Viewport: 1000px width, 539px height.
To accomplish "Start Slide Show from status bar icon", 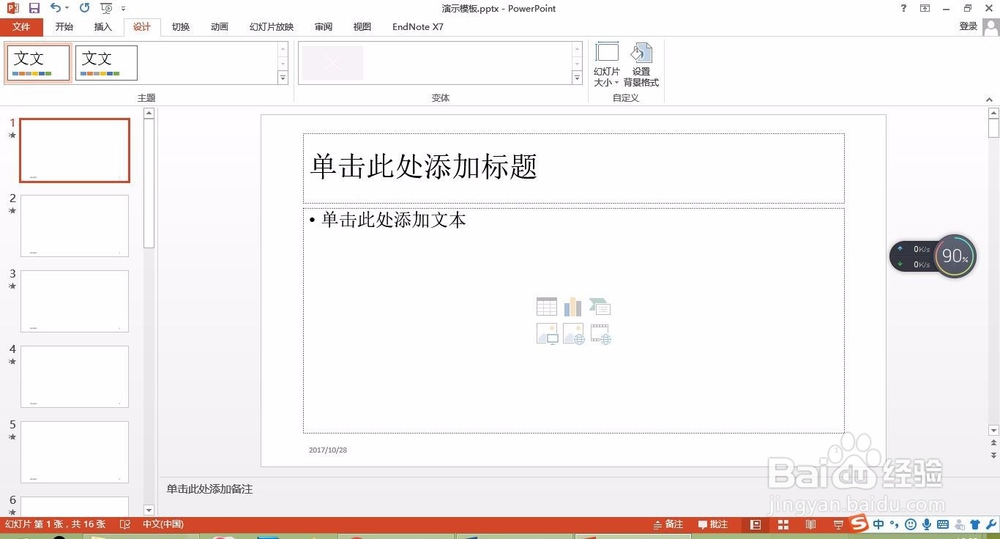I will [x=838, y=524].
